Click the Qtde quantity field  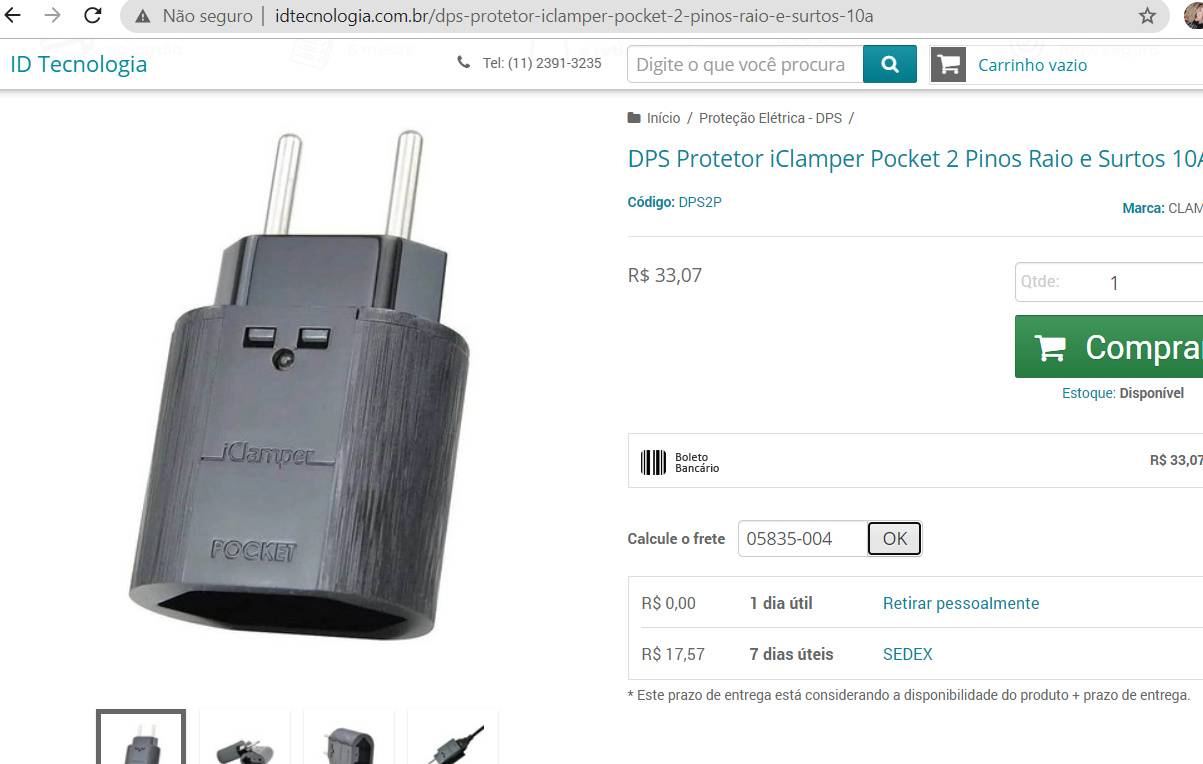(1109, 282)
